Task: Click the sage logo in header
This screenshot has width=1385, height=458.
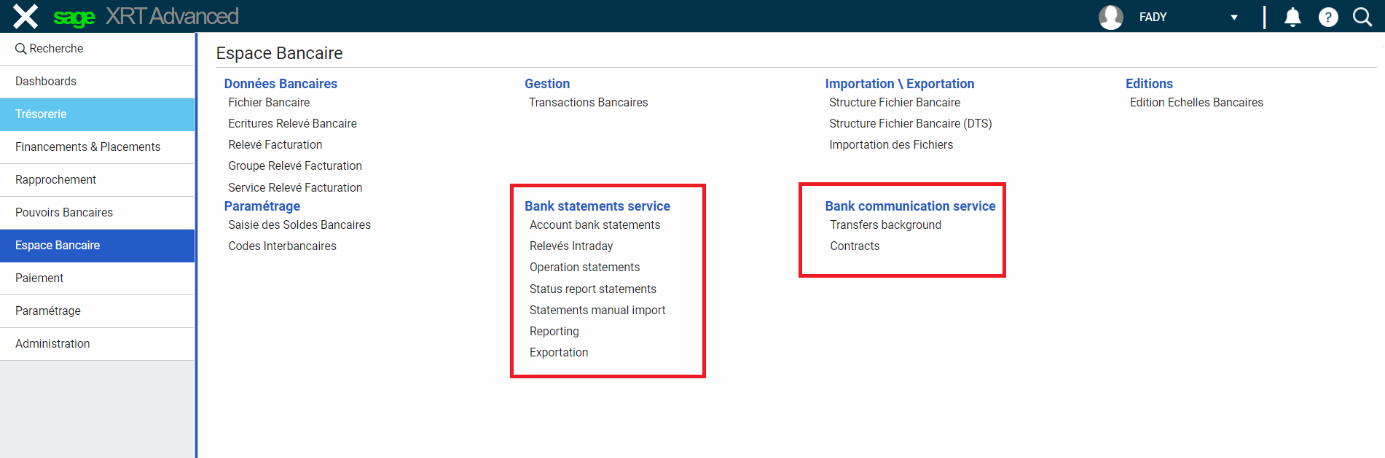Action: click(74, 17)
